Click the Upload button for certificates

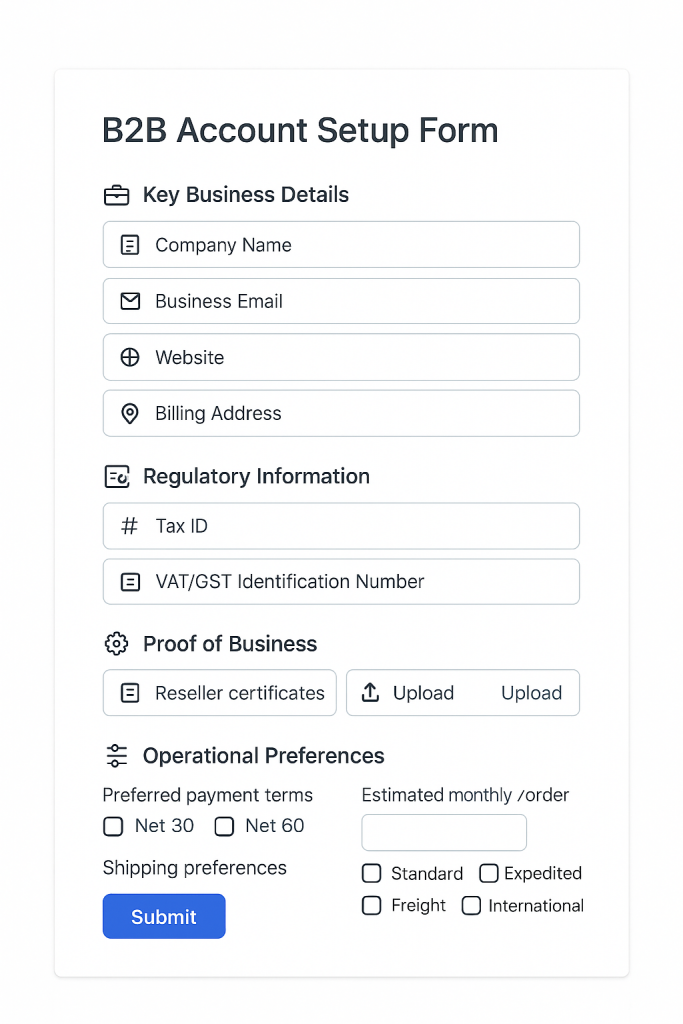click(462, 693)
